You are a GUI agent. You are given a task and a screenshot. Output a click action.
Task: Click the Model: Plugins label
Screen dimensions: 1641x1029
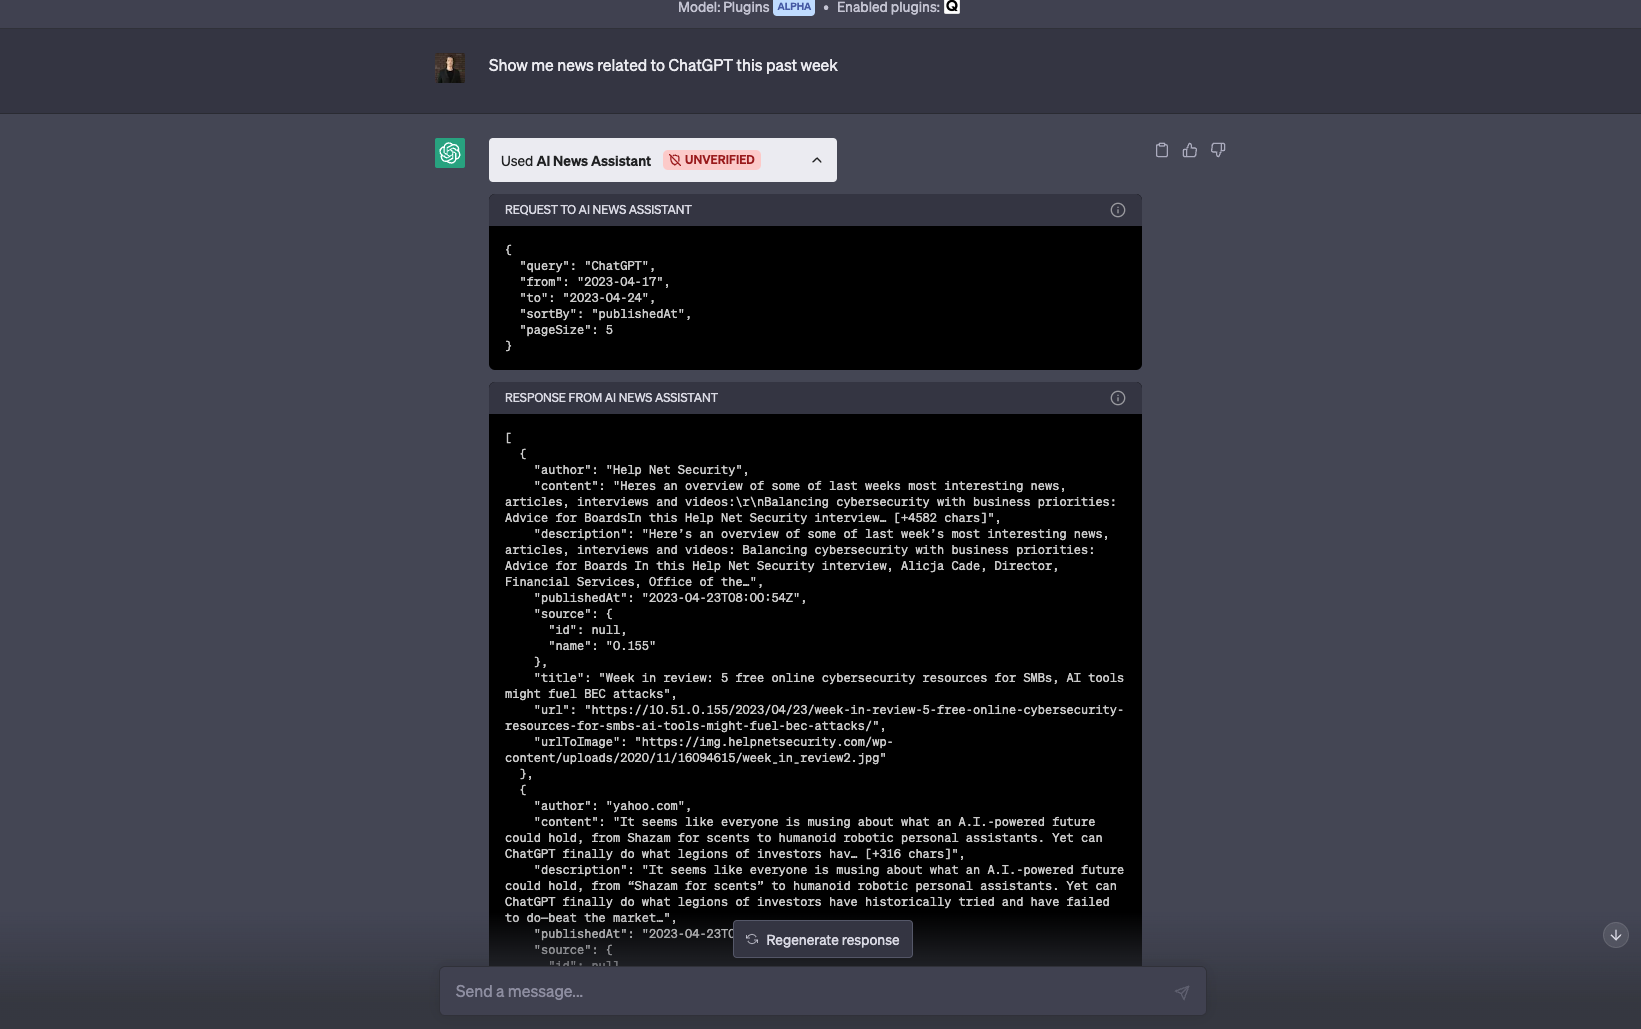click(724, 7)
